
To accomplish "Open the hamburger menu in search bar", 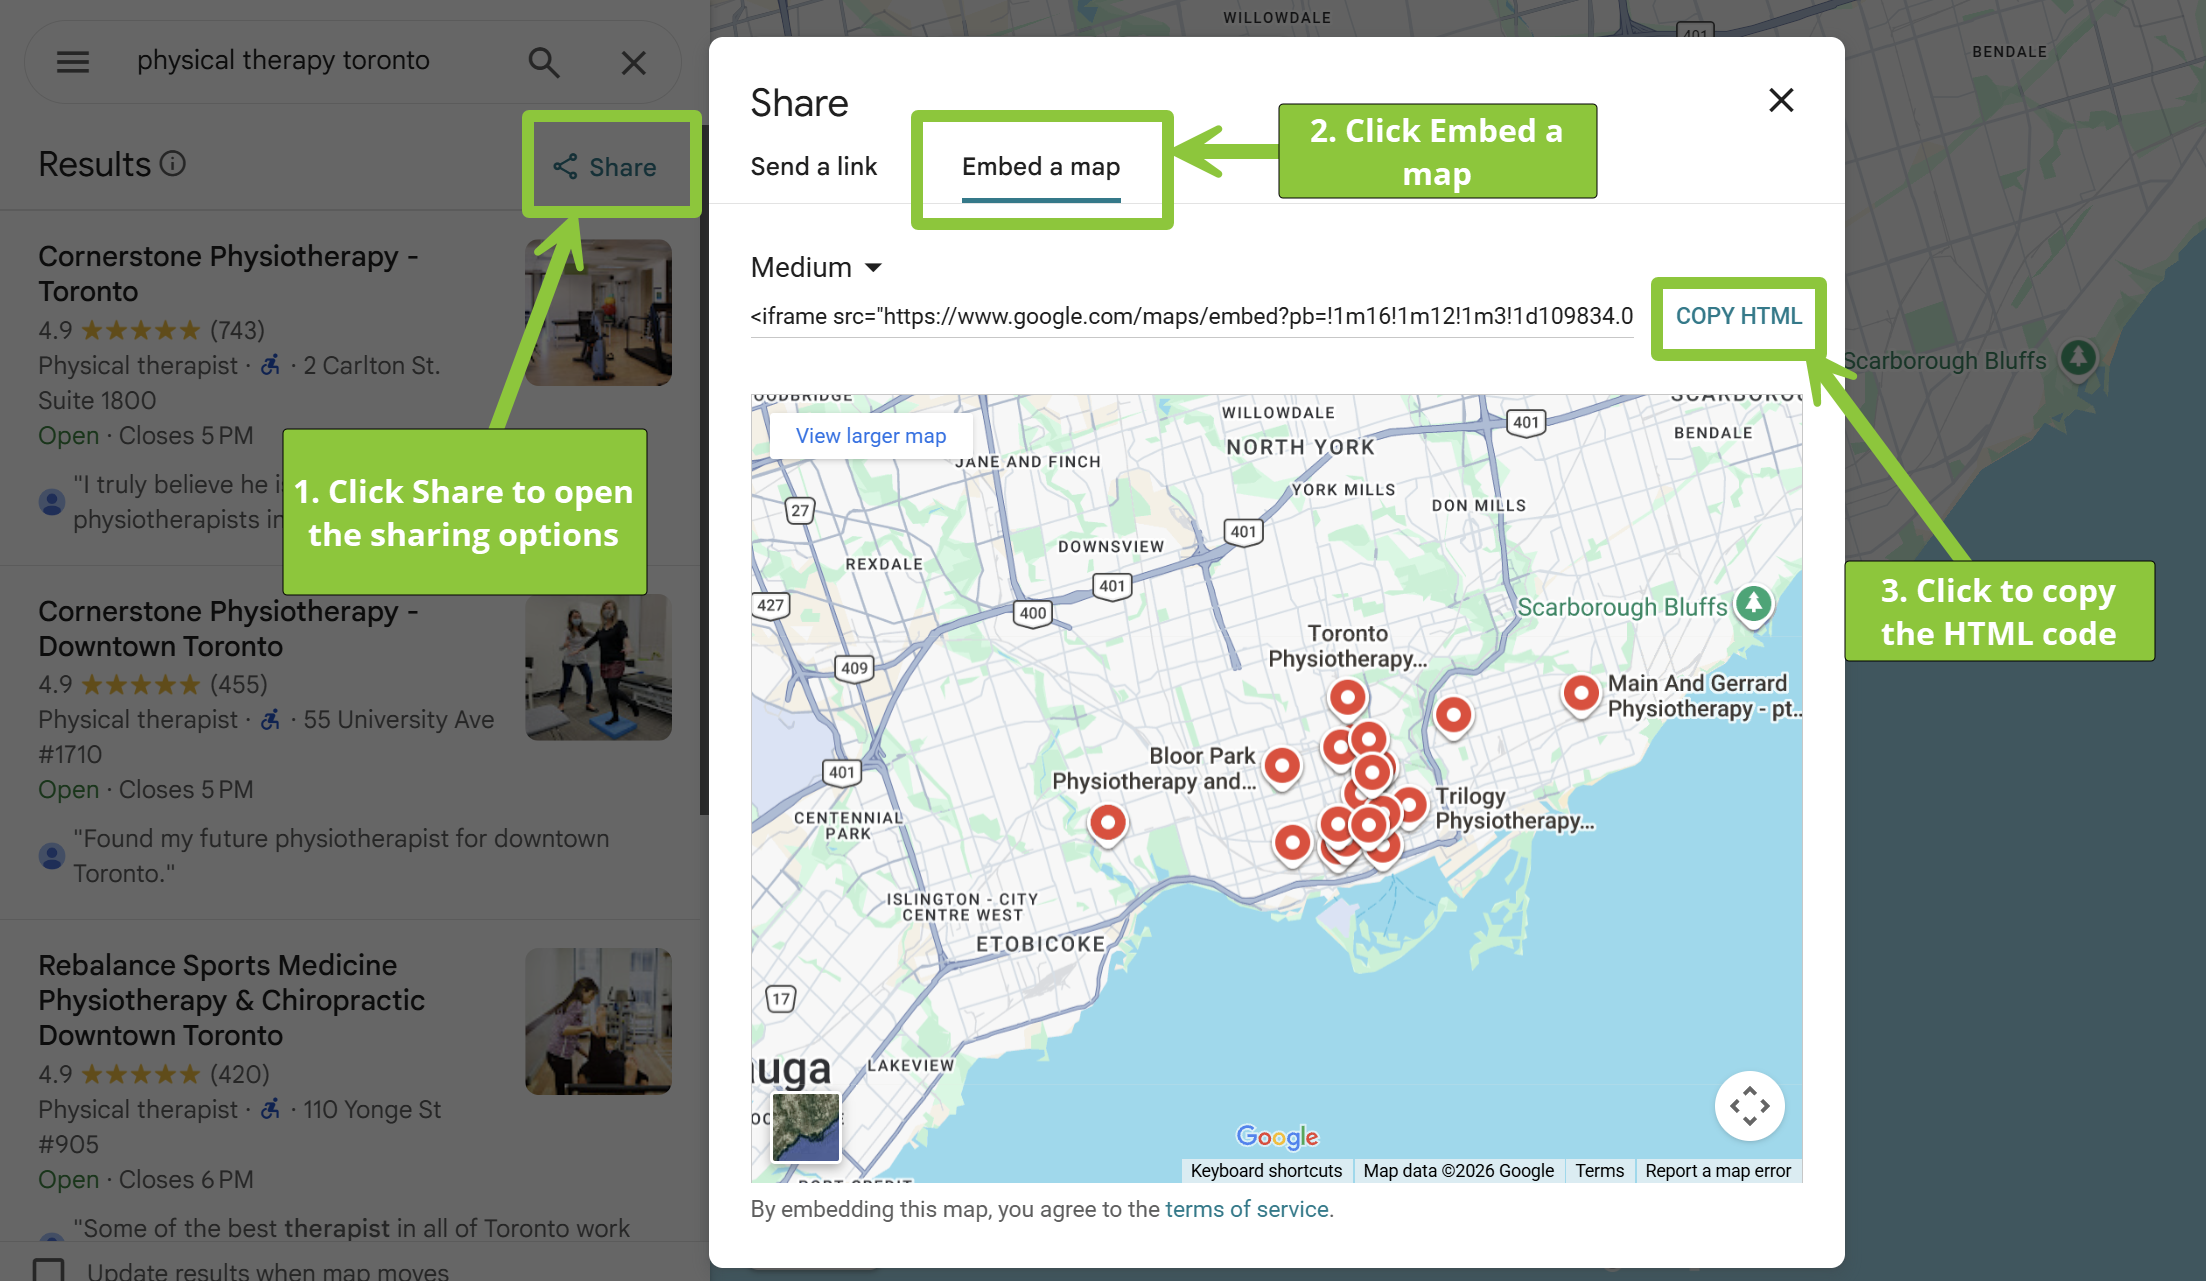I will click(72, 62).
